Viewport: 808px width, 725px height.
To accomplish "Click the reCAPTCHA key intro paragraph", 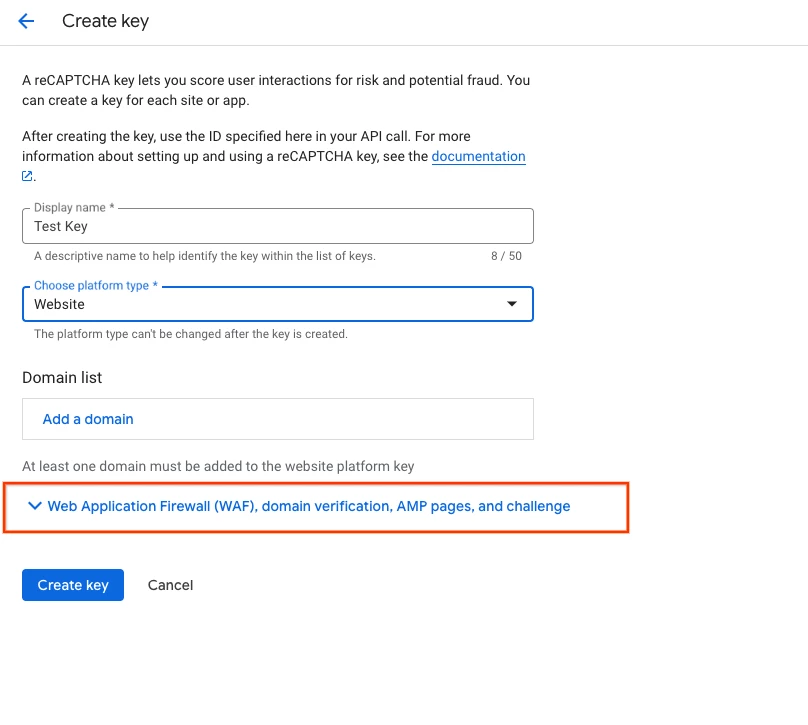I will (276, 90).
